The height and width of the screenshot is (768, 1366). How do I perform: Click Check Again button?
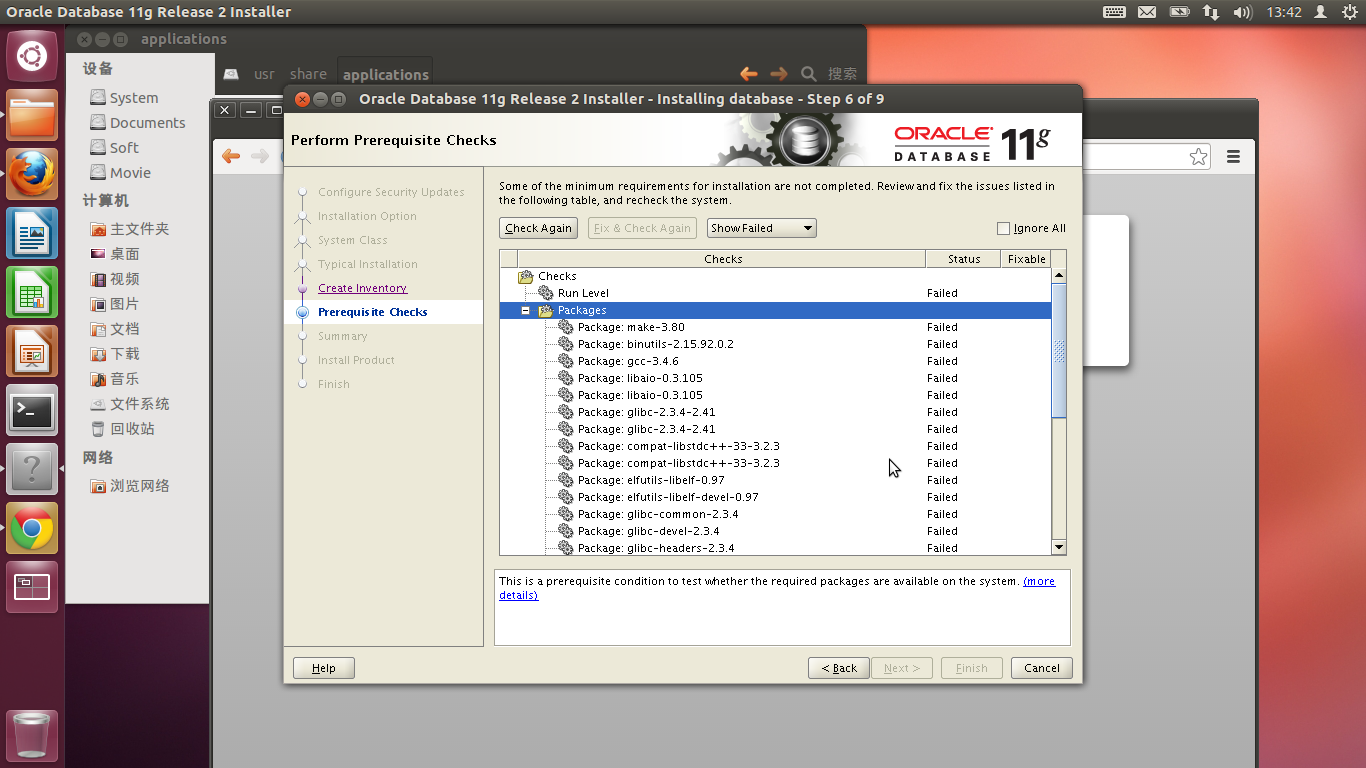click(x=538, y=228)
